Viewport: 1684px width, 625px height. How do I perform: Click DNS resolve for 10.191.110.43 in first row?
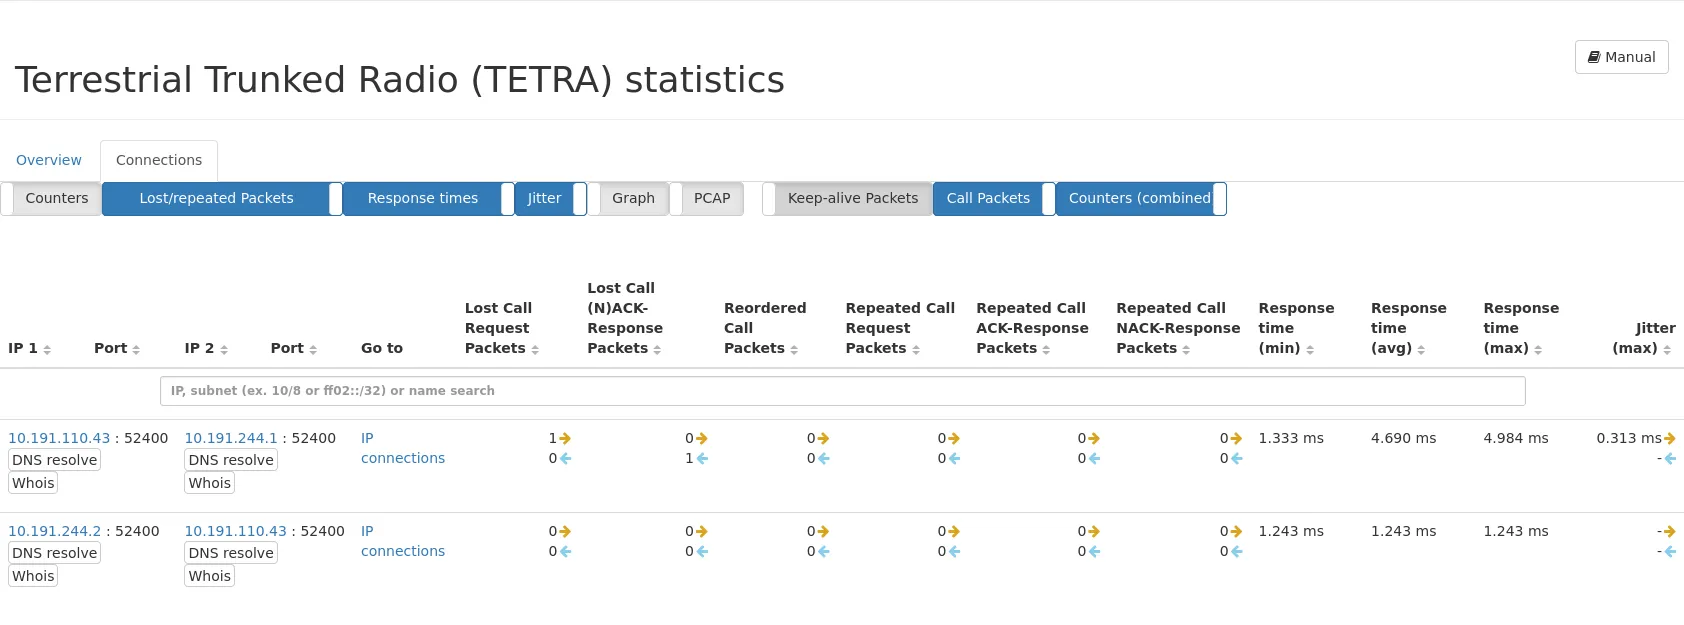[x=55, y=460]
